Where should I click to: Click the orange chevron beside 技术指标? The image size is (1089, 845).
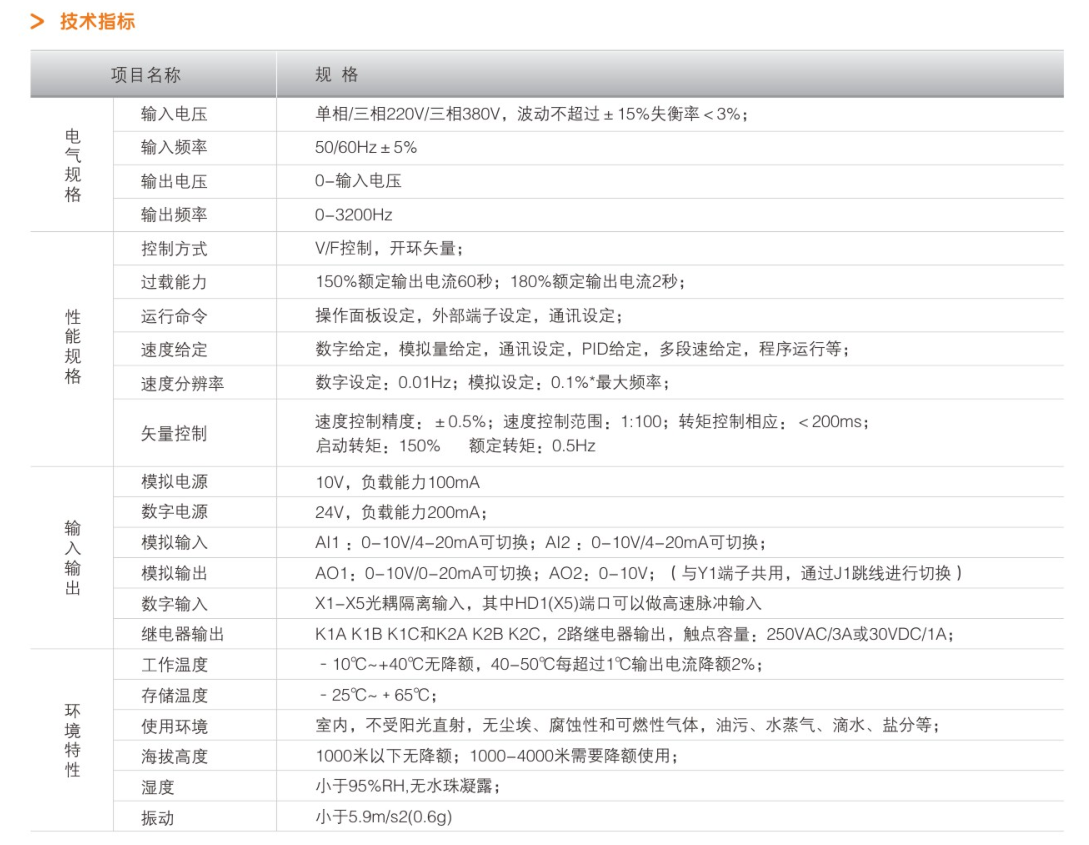pos(37,22)
